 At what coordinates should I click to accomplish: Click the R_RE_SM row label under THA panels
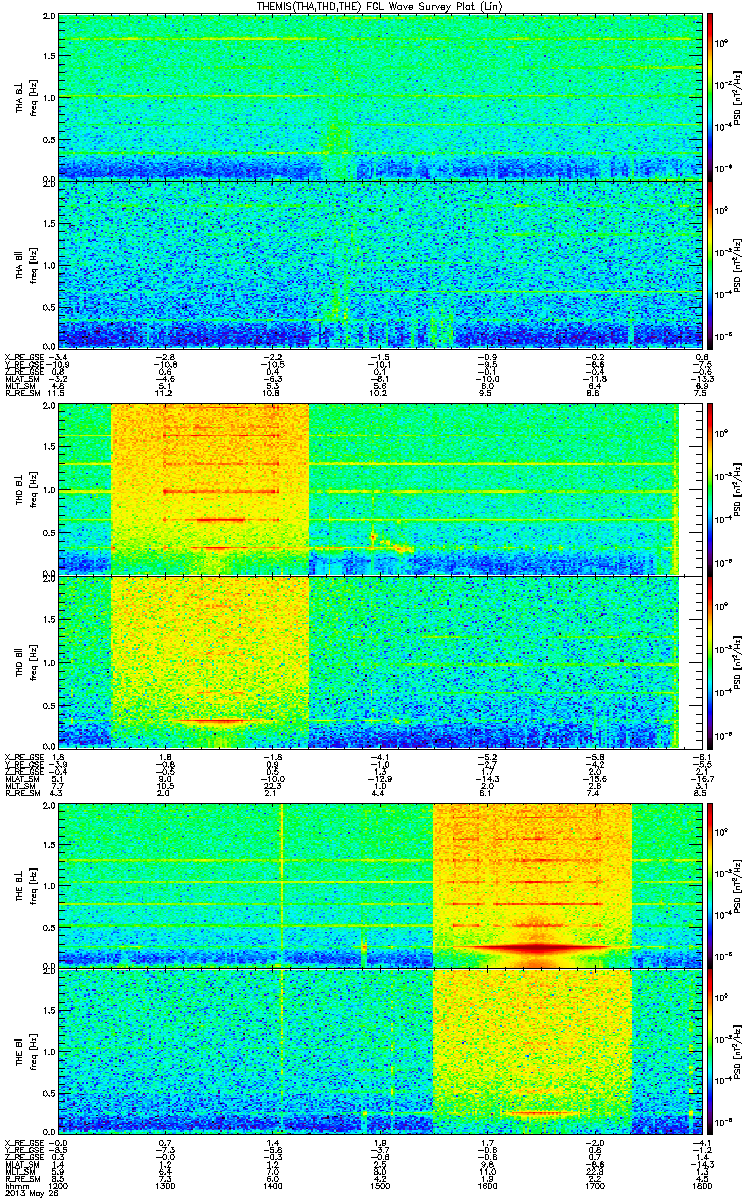coord(24,394)
